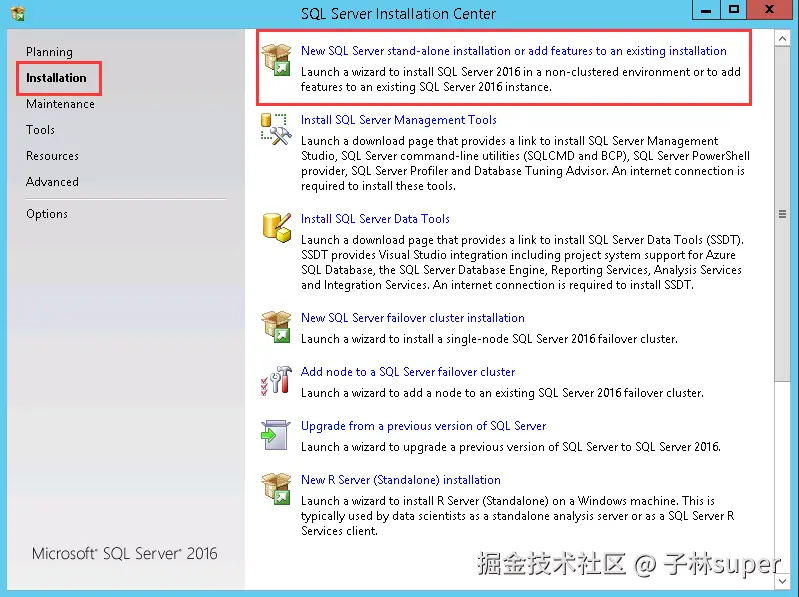Click the SQL Server Data Tools icon

pos(277,228)
